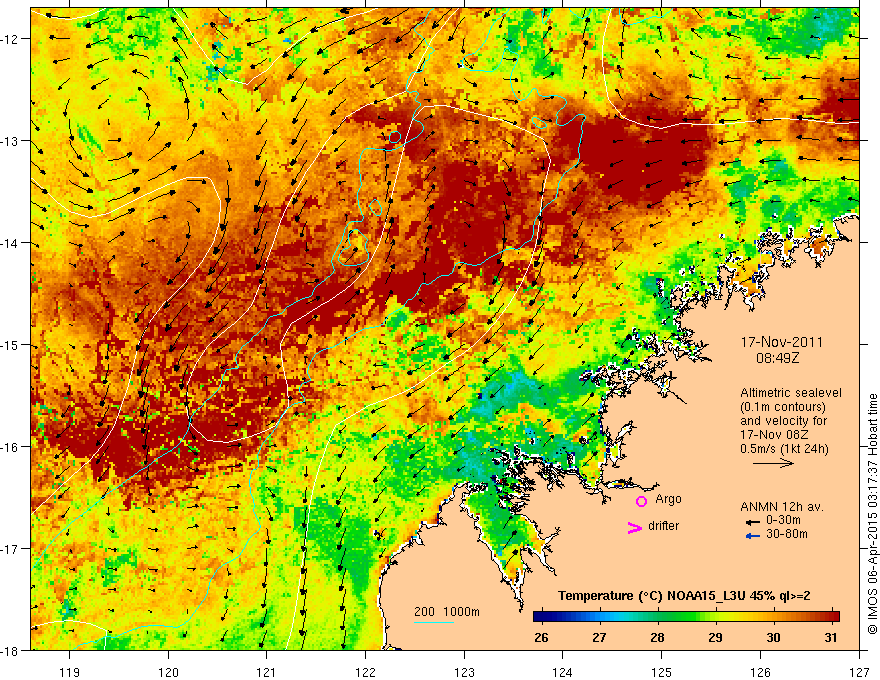Click the latitude axis label -12
Viewport: 880px width, 680px height.
click(x=10, y=39)
